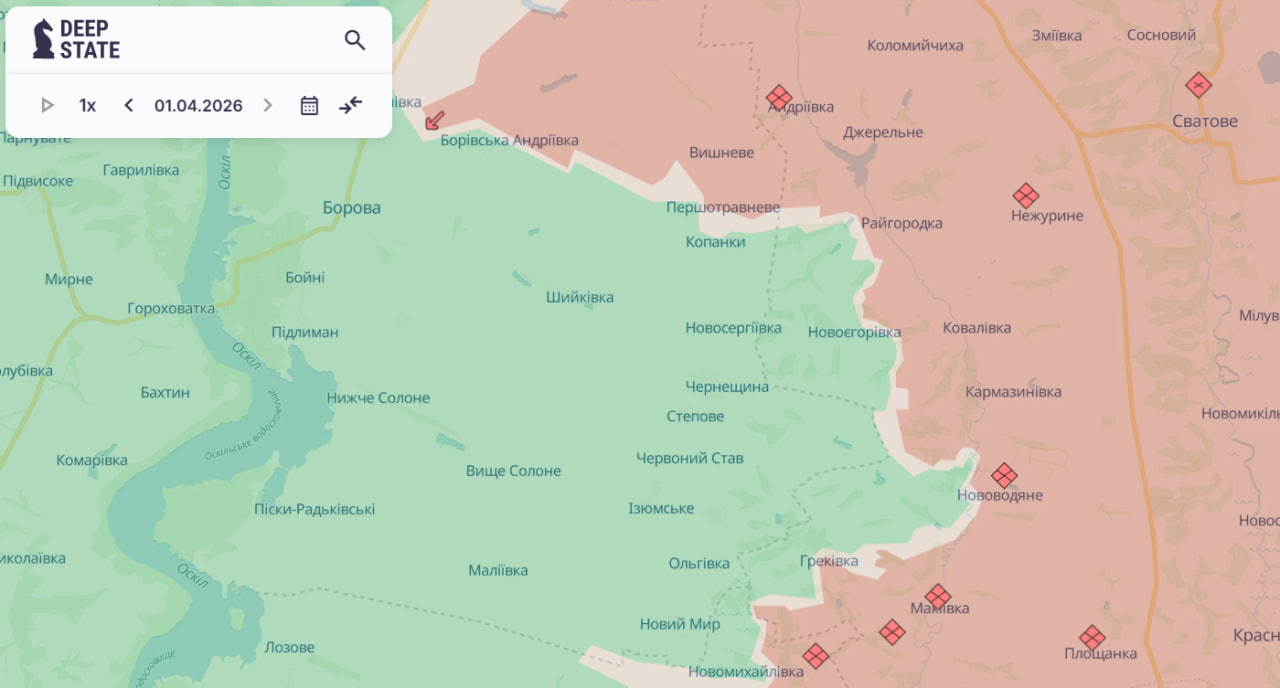Click the Червоний Став label
Viewport: 1280px width, 688px height.
click(x=690, y=458)
